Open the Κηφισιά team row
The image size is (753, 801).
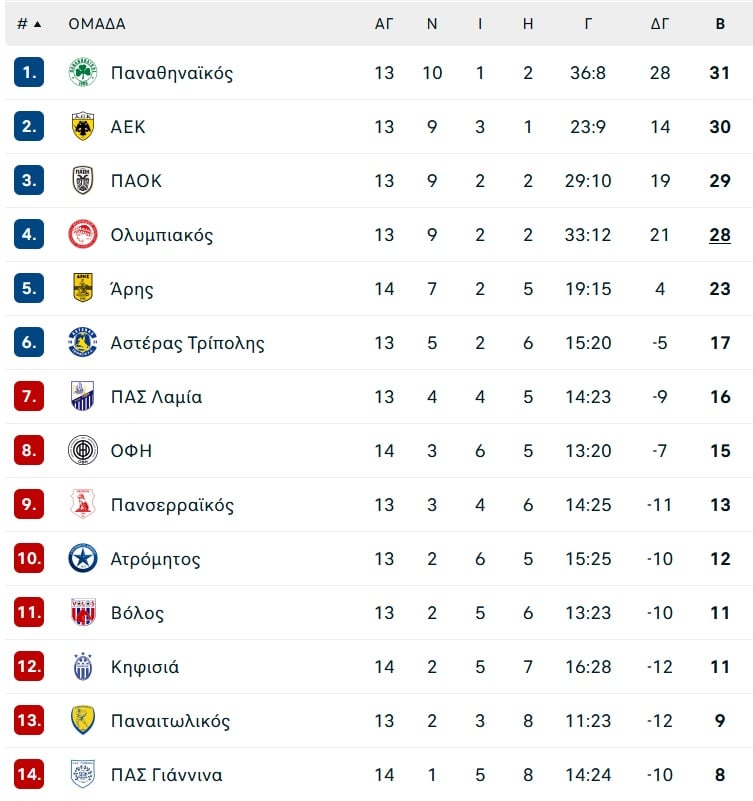[x=379, y=667]
